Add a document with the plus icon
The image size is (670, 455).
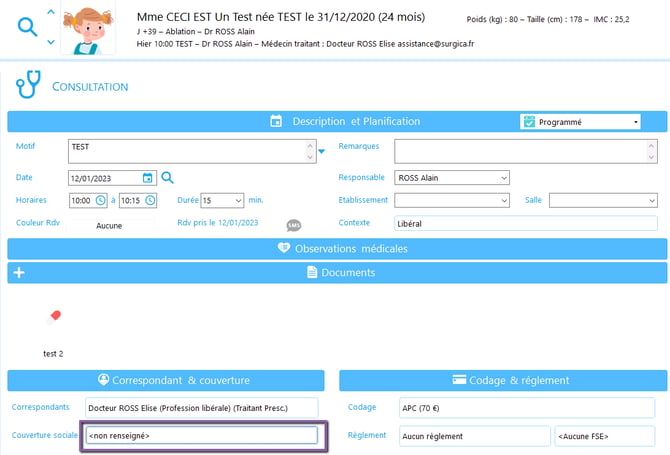click(19, 273)
